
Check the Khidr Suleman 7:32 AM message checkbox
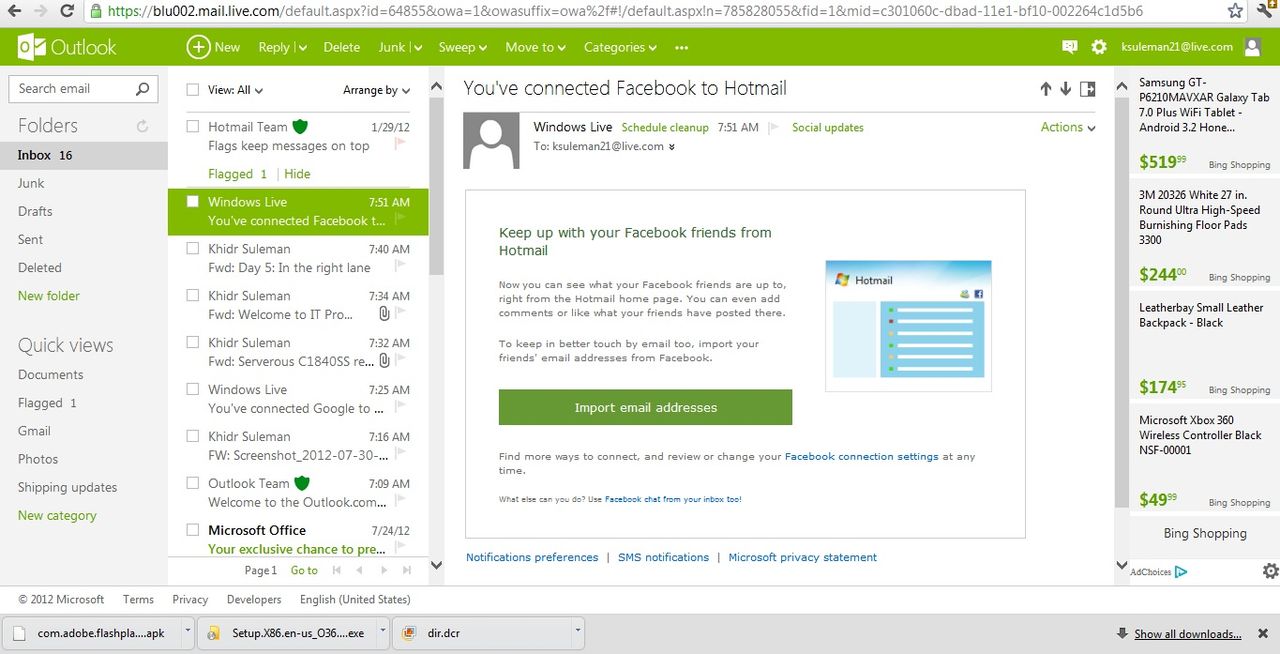tap(193, 343)
